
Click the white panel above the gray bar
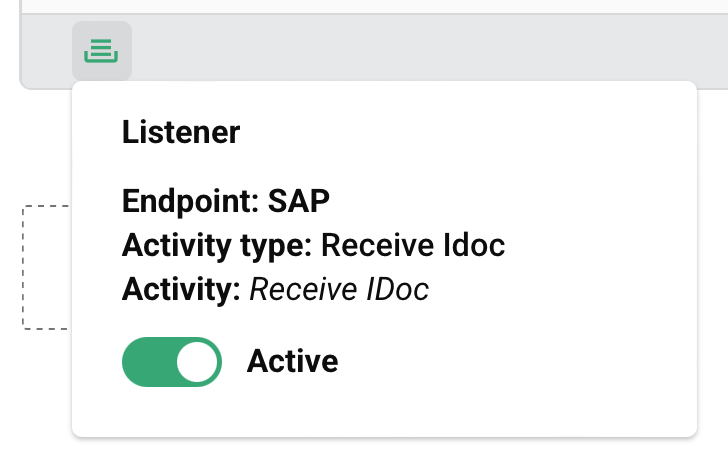(x=400, y=6)
